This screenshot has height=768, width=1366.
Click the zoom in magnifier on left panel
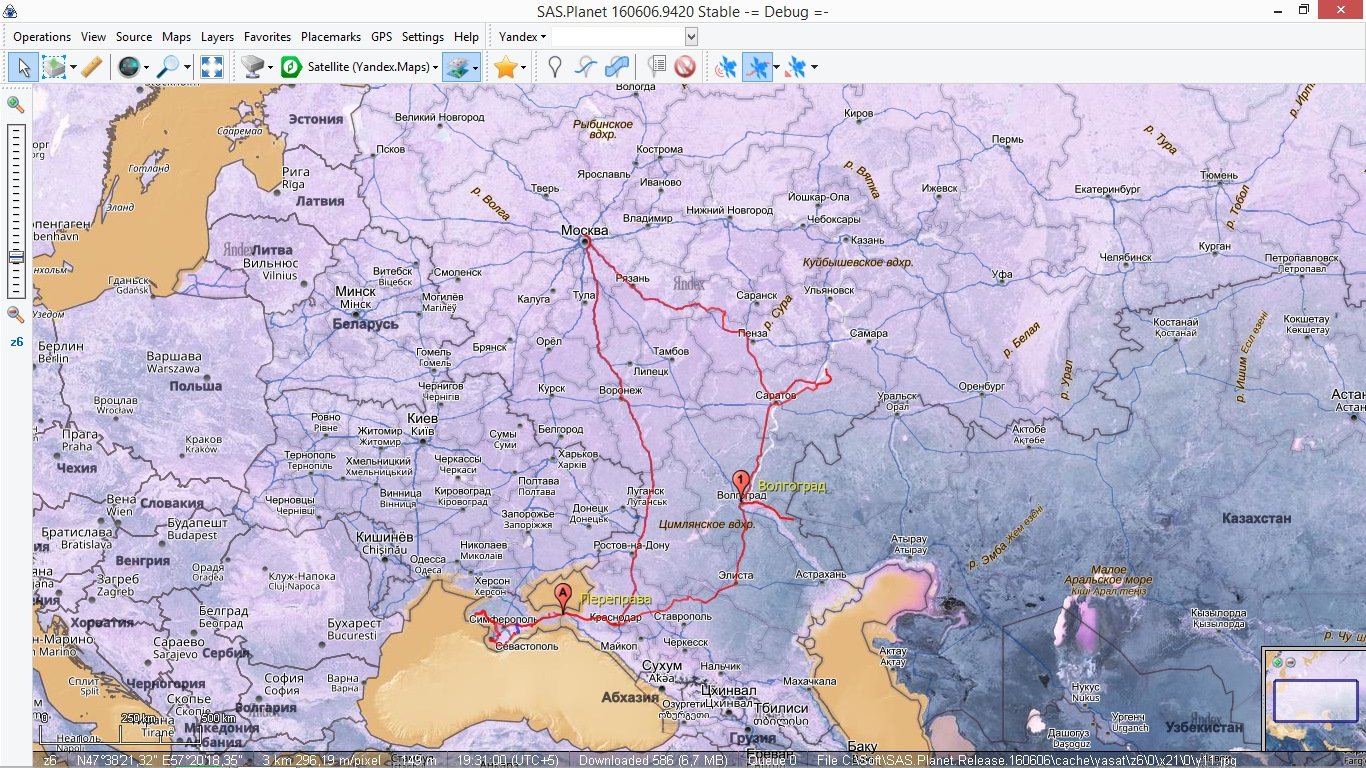coord(15,104)
